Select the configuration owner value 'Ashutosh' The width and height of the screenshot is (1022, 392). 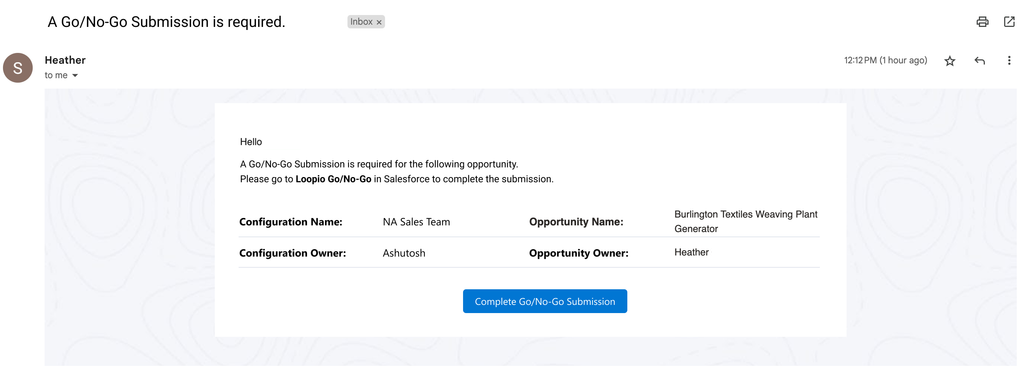(404, 253)
